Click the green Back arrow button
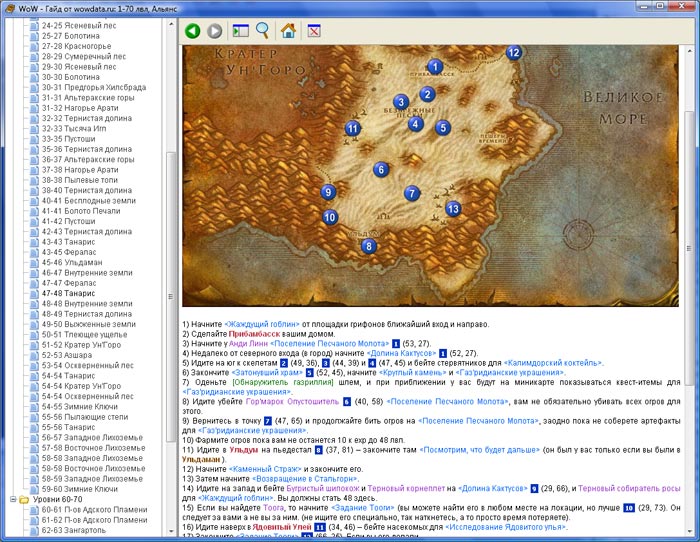This screenshot has height=542, width=700. click(193, 31)
